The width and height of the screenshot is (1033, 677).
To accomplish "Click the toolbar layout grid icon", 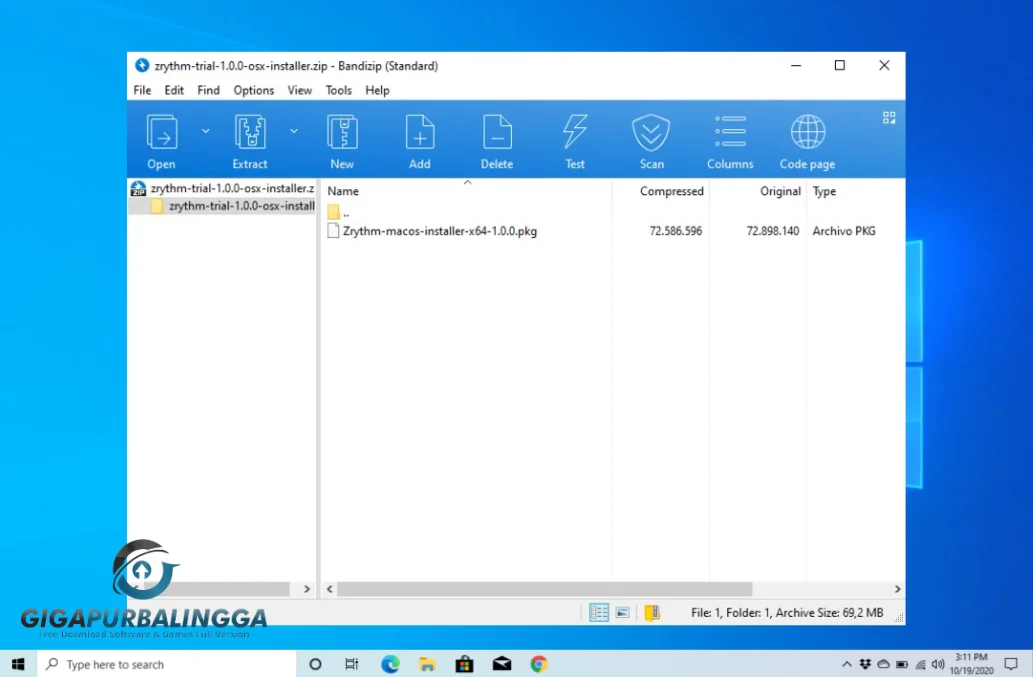I will pyautogui.click(x=889, y=118).
